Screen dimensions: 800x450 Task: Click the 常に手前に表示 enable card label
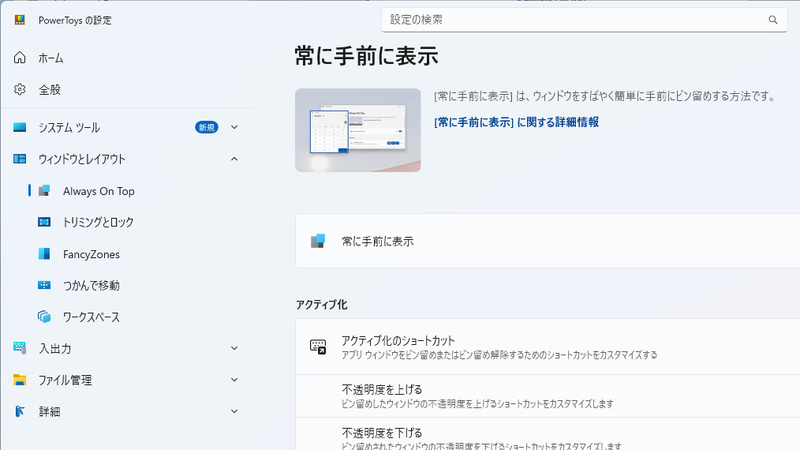point(378,241)
